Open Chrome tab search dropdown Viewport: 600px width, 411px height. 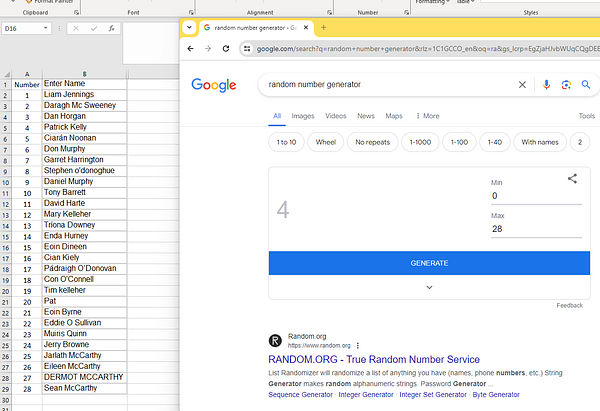189,28
